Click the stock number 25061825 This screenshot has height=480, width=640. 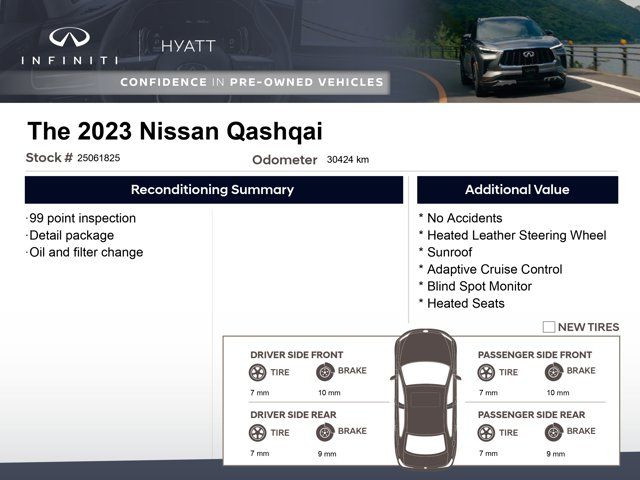[98, 158]
